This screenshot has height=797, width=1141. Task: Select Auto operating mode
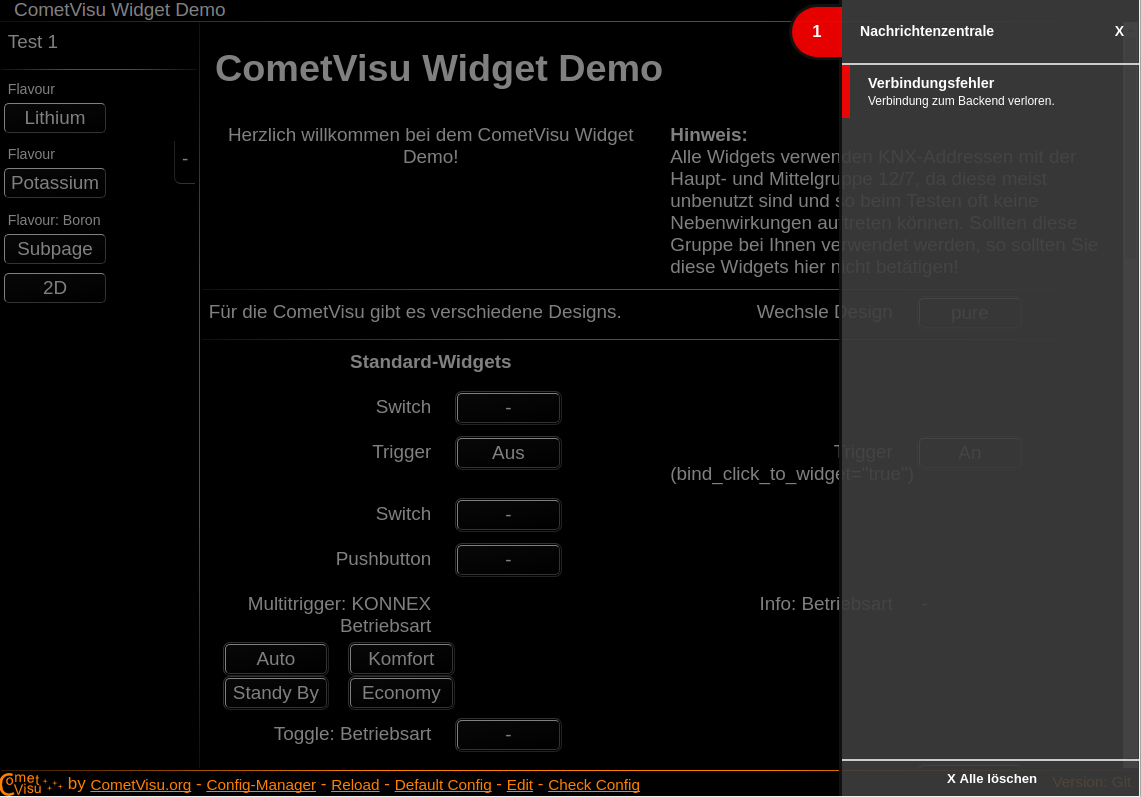tap(276, 659)
